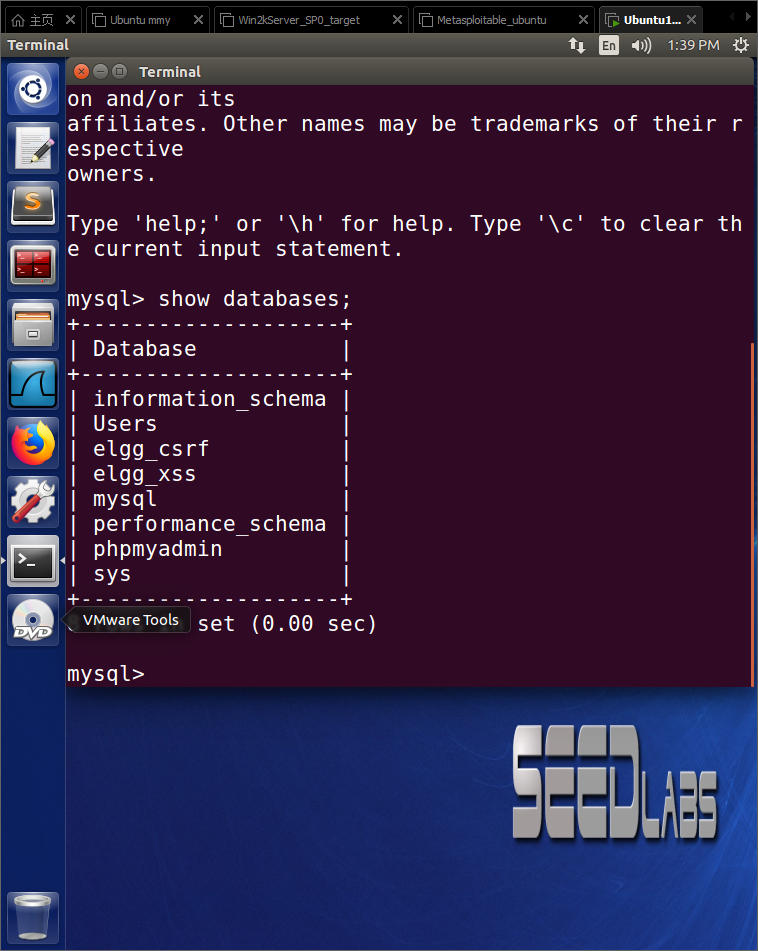
Task: Open the VMware Tools DVD icon
Action: (33, 620)
